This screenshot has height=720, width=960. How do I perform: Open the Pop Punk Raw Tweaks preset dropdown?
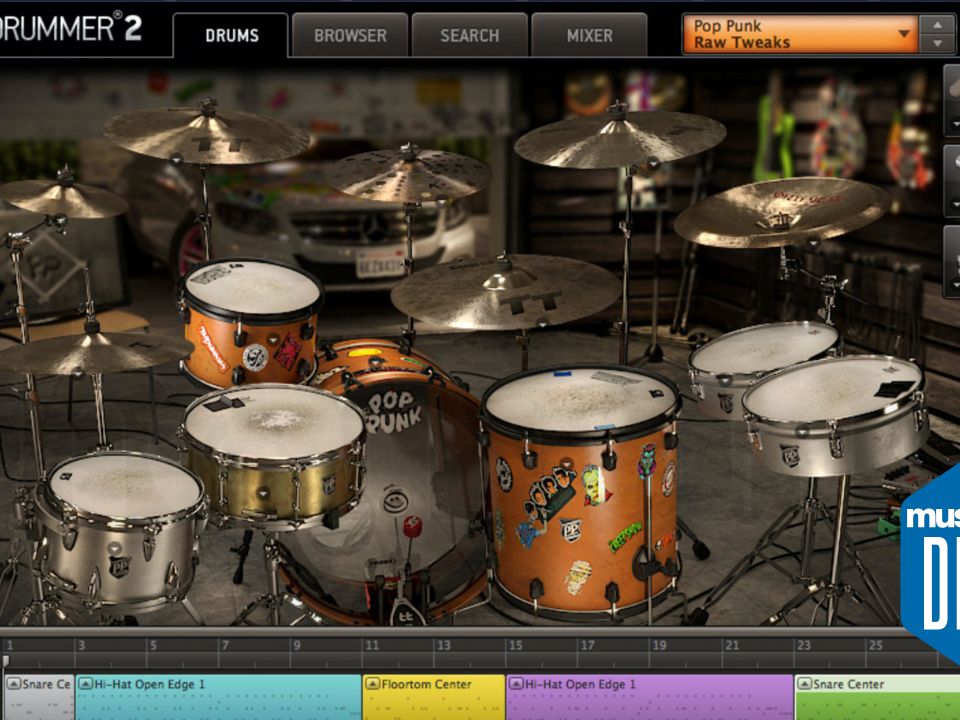[x=800, y=34]
